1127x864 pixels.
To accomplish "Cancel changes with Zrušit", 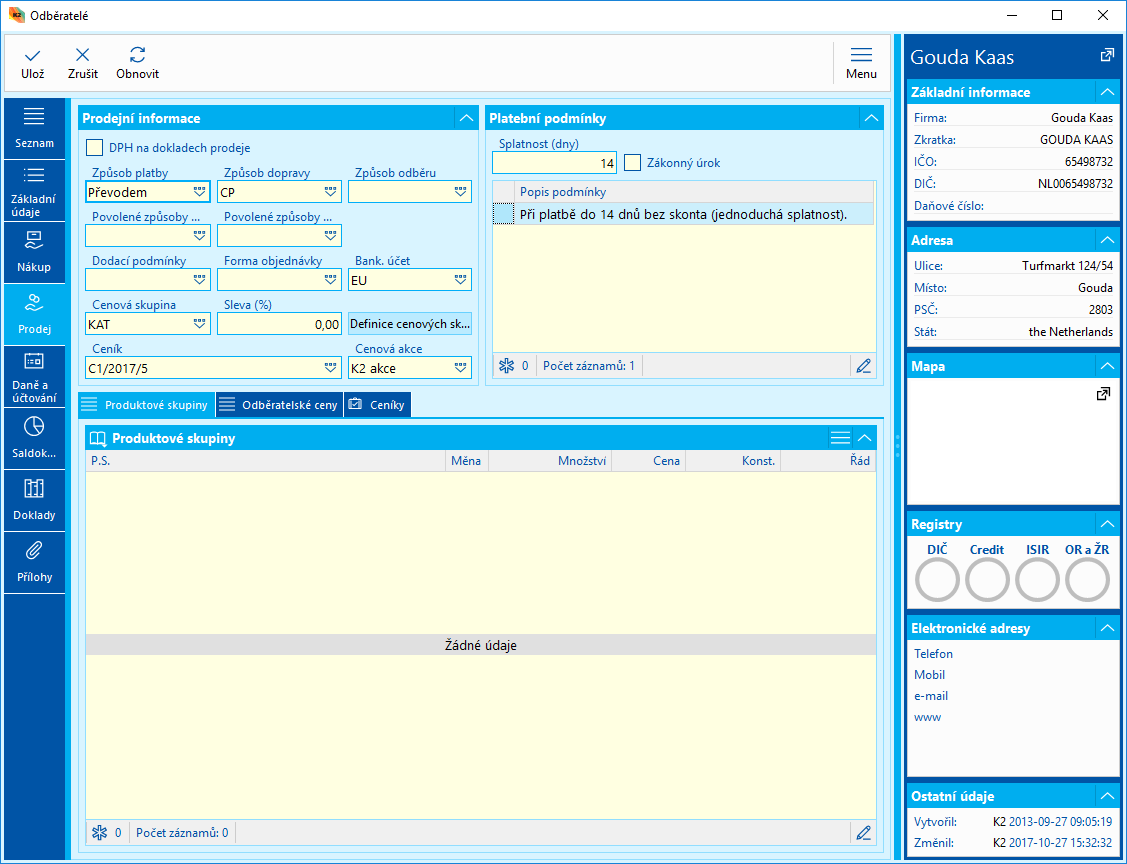I will [83, 63].
